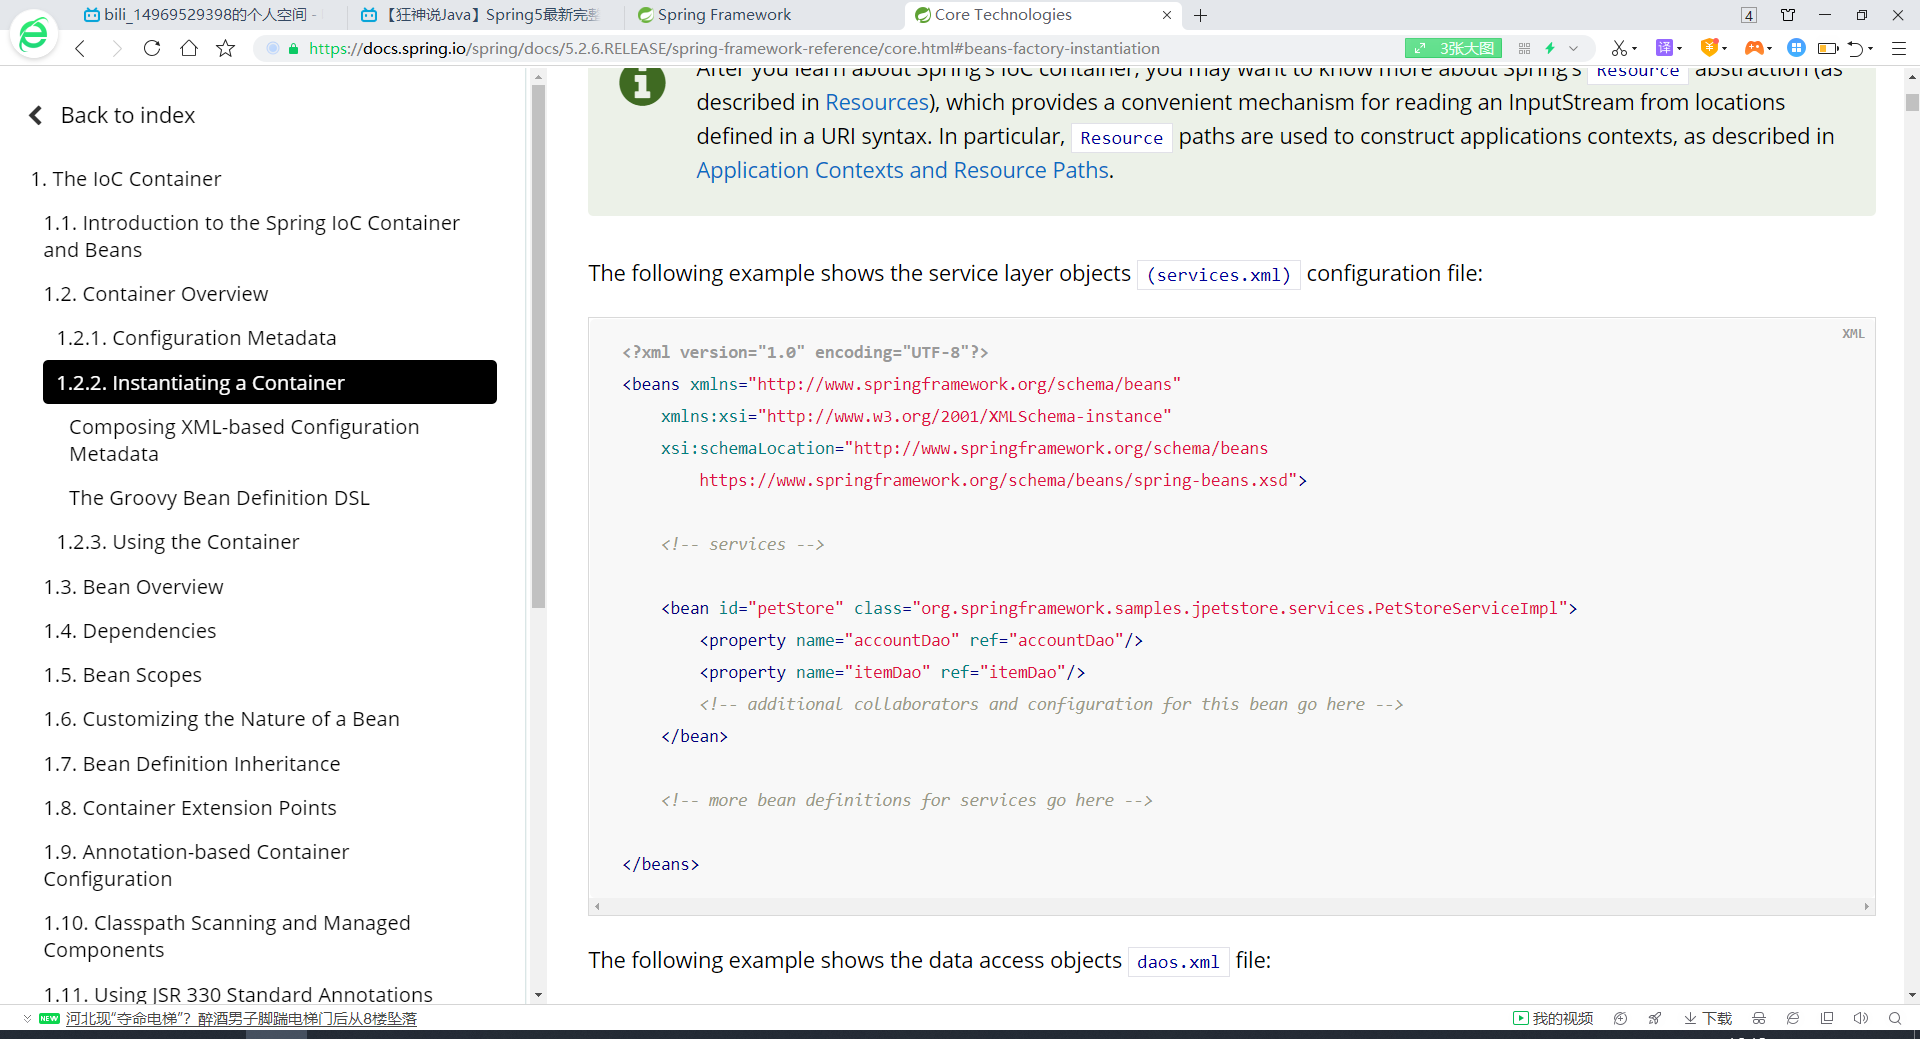The width and height of the screenshot is (1920, 1039).
Task: Open the rocket accelerator icon in status bar
Action: pos(1655,1018)
